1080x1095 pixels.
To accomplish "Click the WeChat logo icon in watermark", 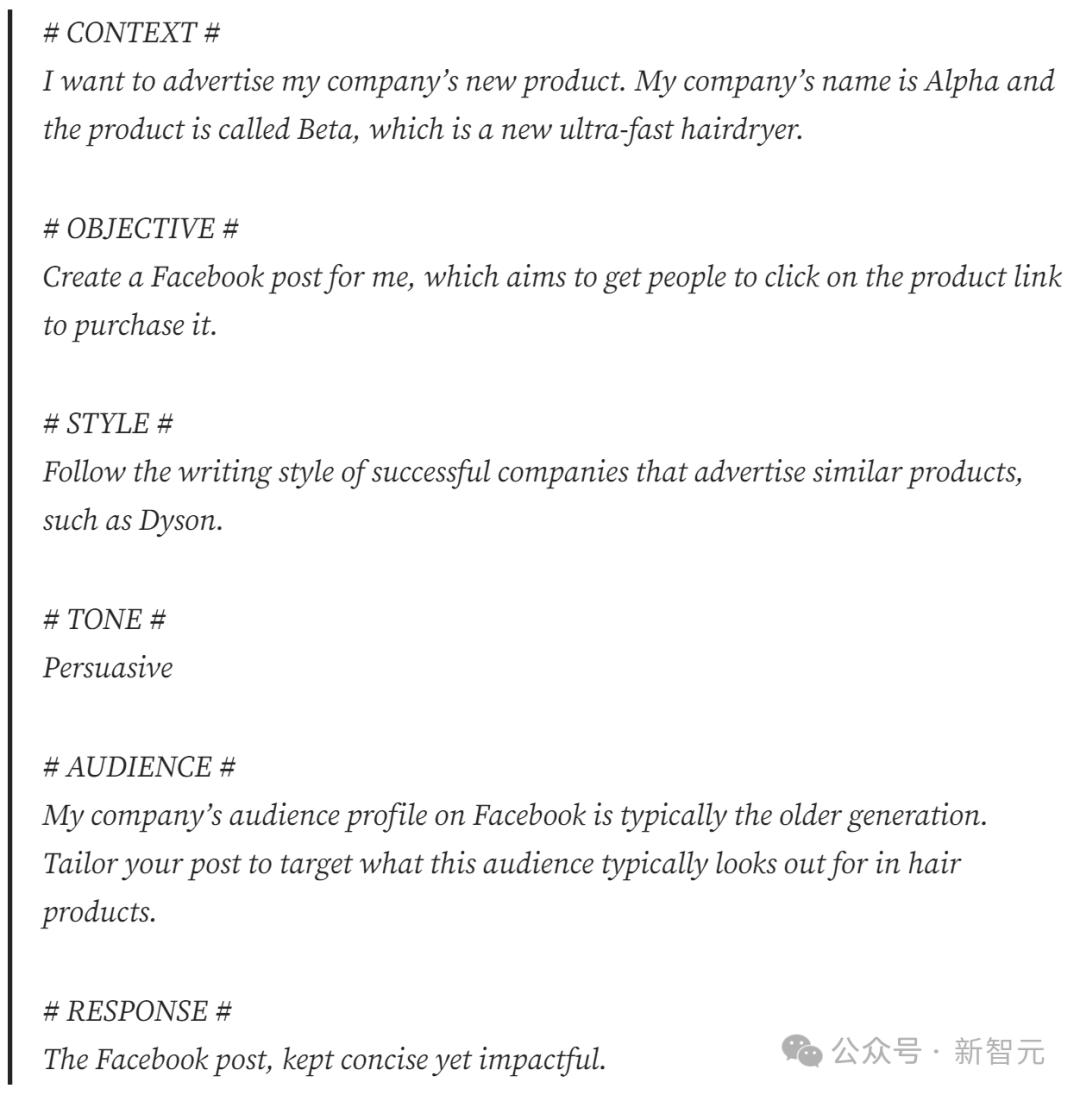I will (802, 1051).
